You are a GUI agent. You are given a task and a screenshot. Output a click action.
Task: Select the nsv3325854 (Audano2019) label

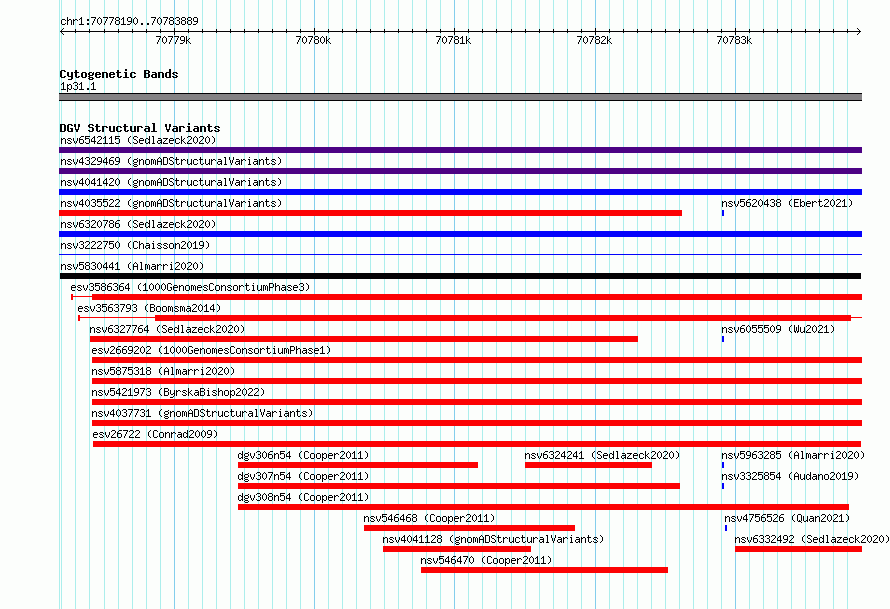point(790,476)
